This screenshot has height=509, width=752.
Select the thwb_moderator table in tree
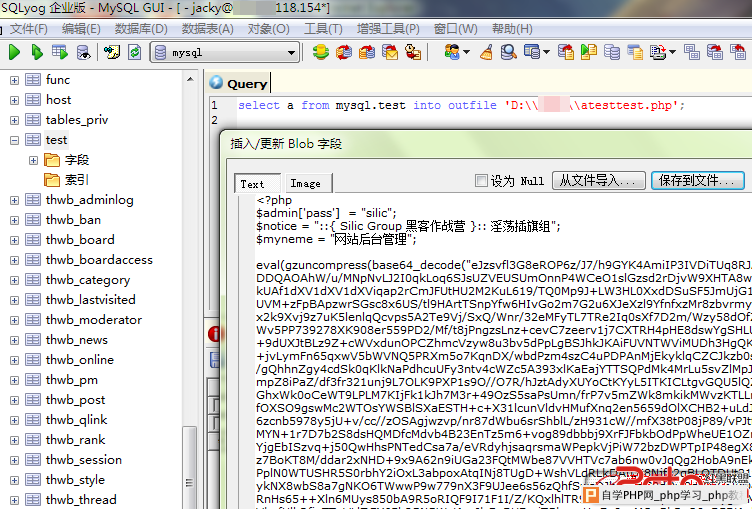tap(94, 320)
